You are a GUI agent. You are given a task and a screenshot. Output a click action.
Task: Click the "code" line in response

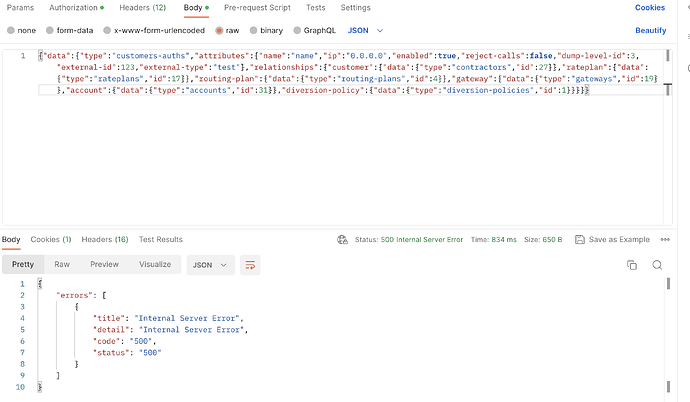coord(124,341)
